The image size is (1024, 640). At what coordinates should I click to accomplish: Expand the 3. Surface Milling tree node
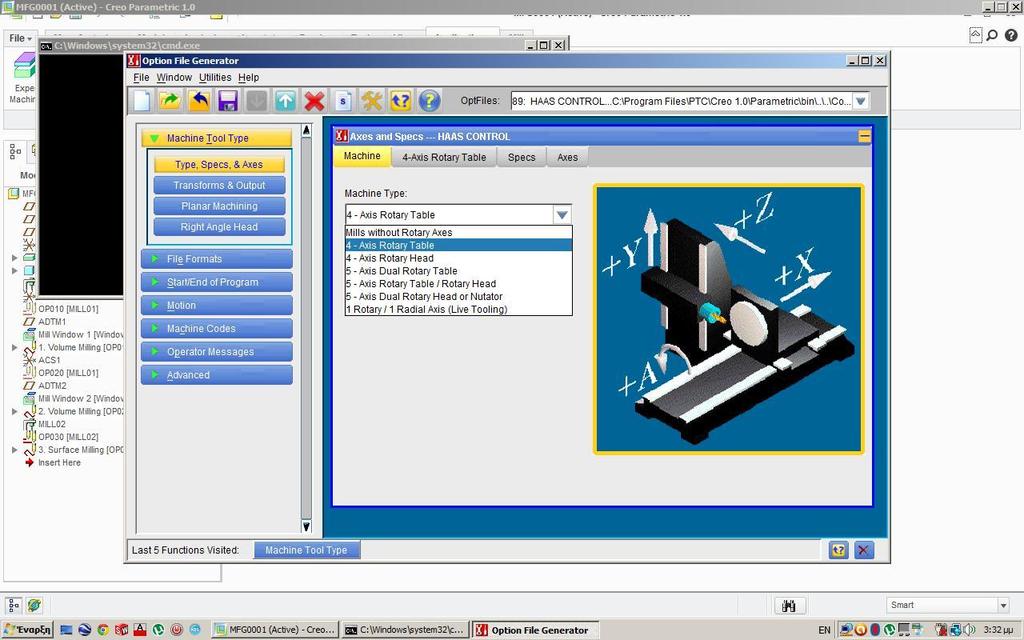point(14,450)
